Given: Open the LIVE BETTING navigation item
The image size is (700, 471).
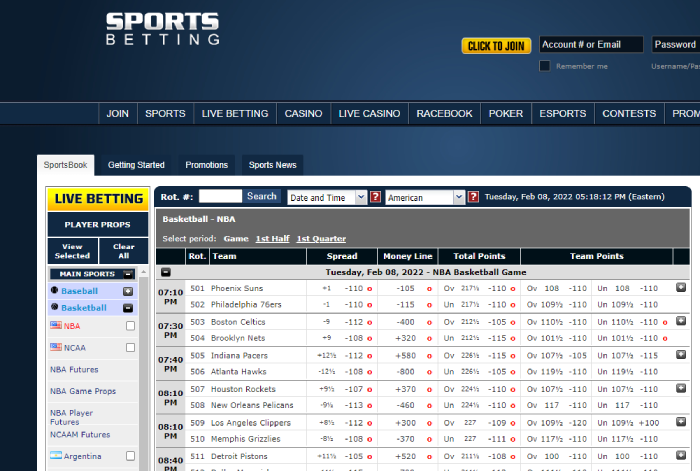Looking at the screenshot, I should click(235, 113).
